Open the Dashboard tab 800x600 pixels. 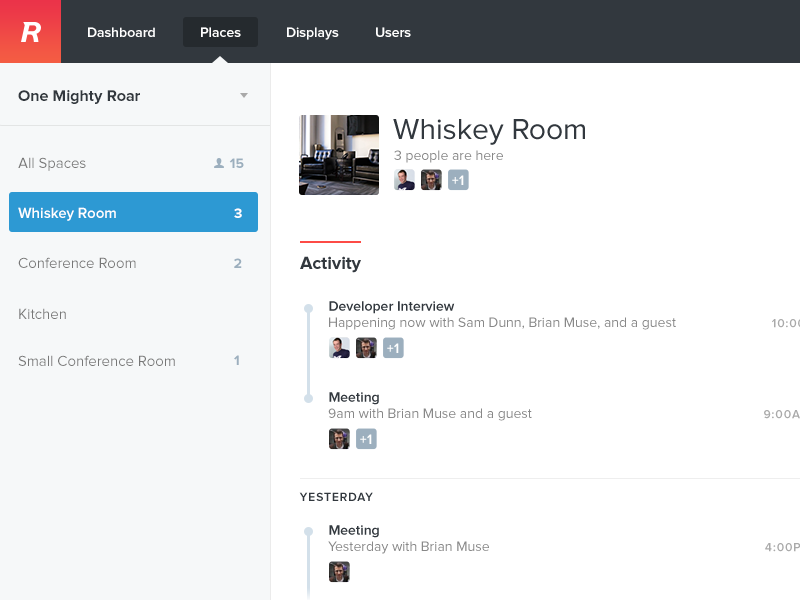click(121, 32)
